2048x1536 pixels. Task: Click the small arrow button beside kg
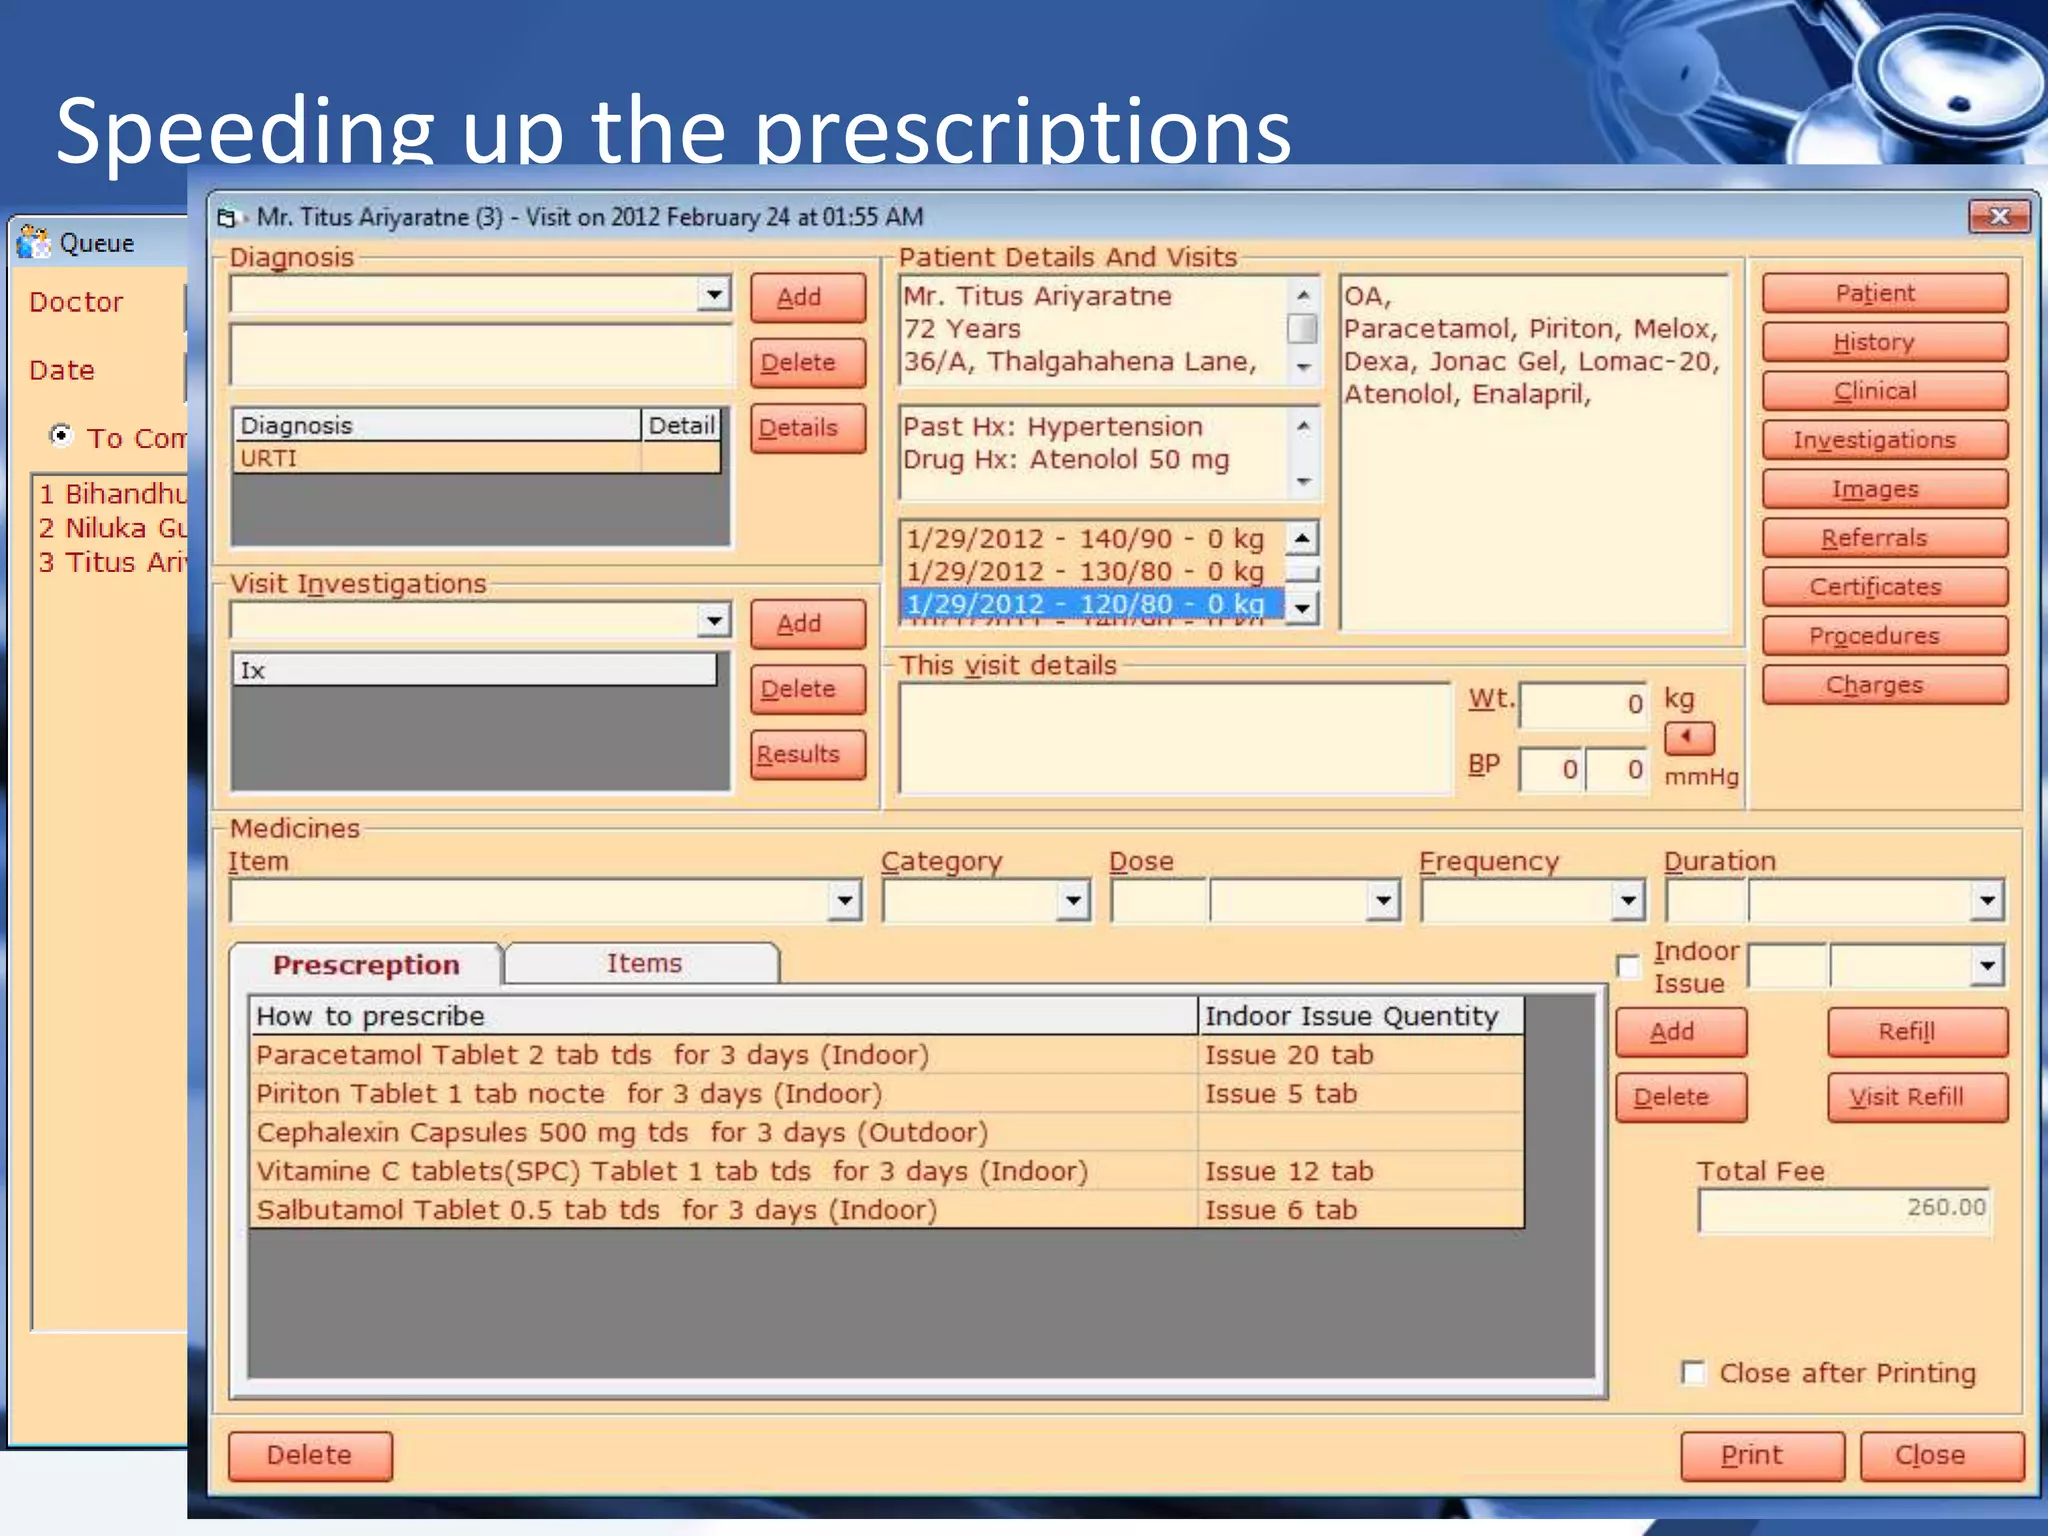tap(1688, 737)
